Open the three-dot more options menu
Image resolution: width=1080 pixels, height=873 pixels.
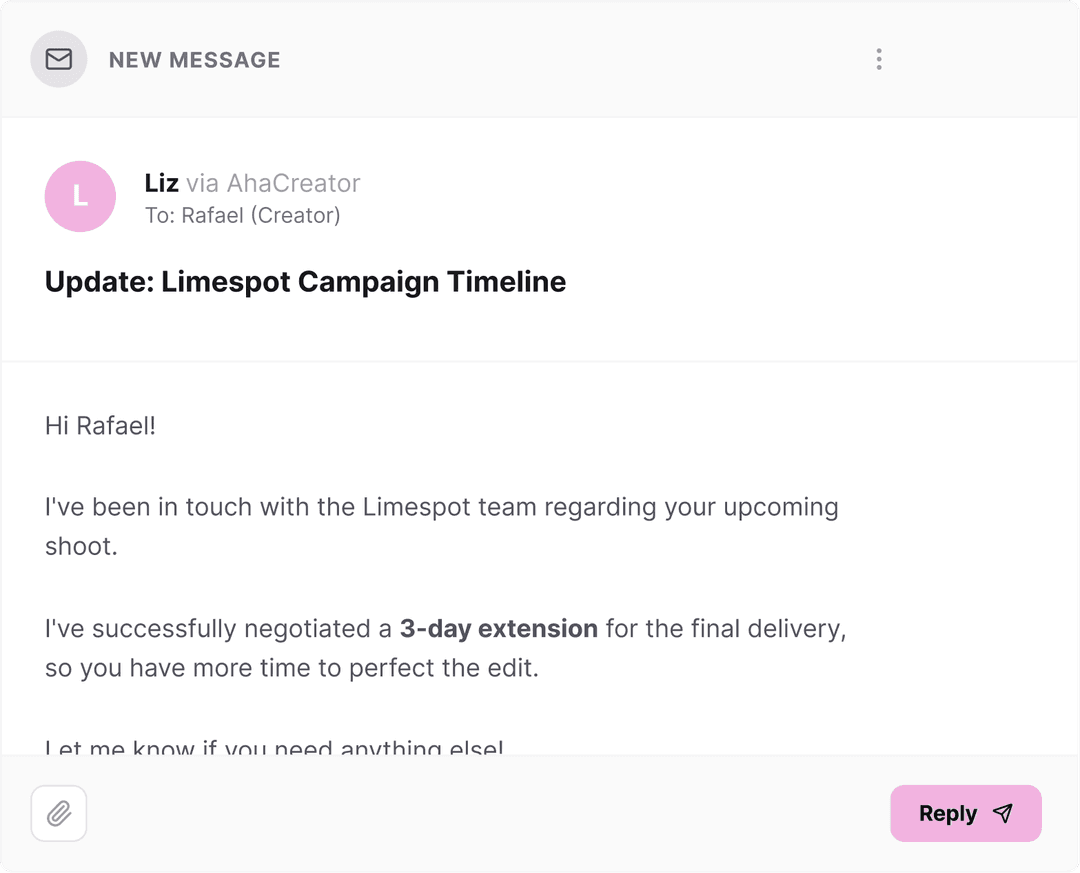pyautogui.click(x=879, y=60)
